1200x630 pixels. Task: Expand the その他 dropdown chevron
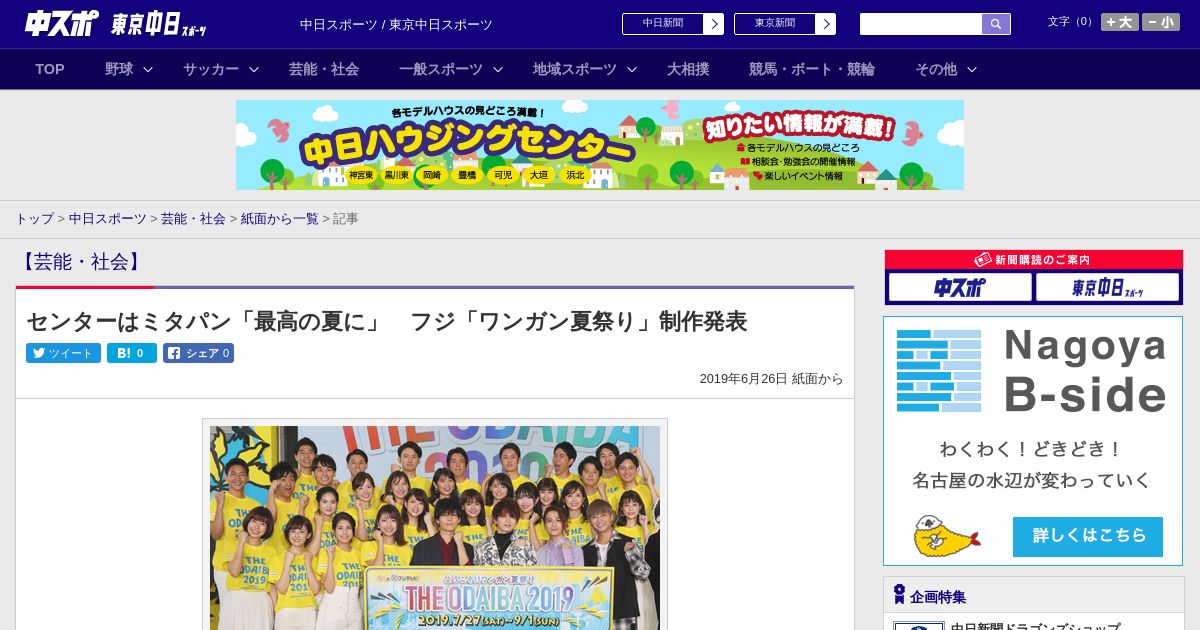[972, 70]
